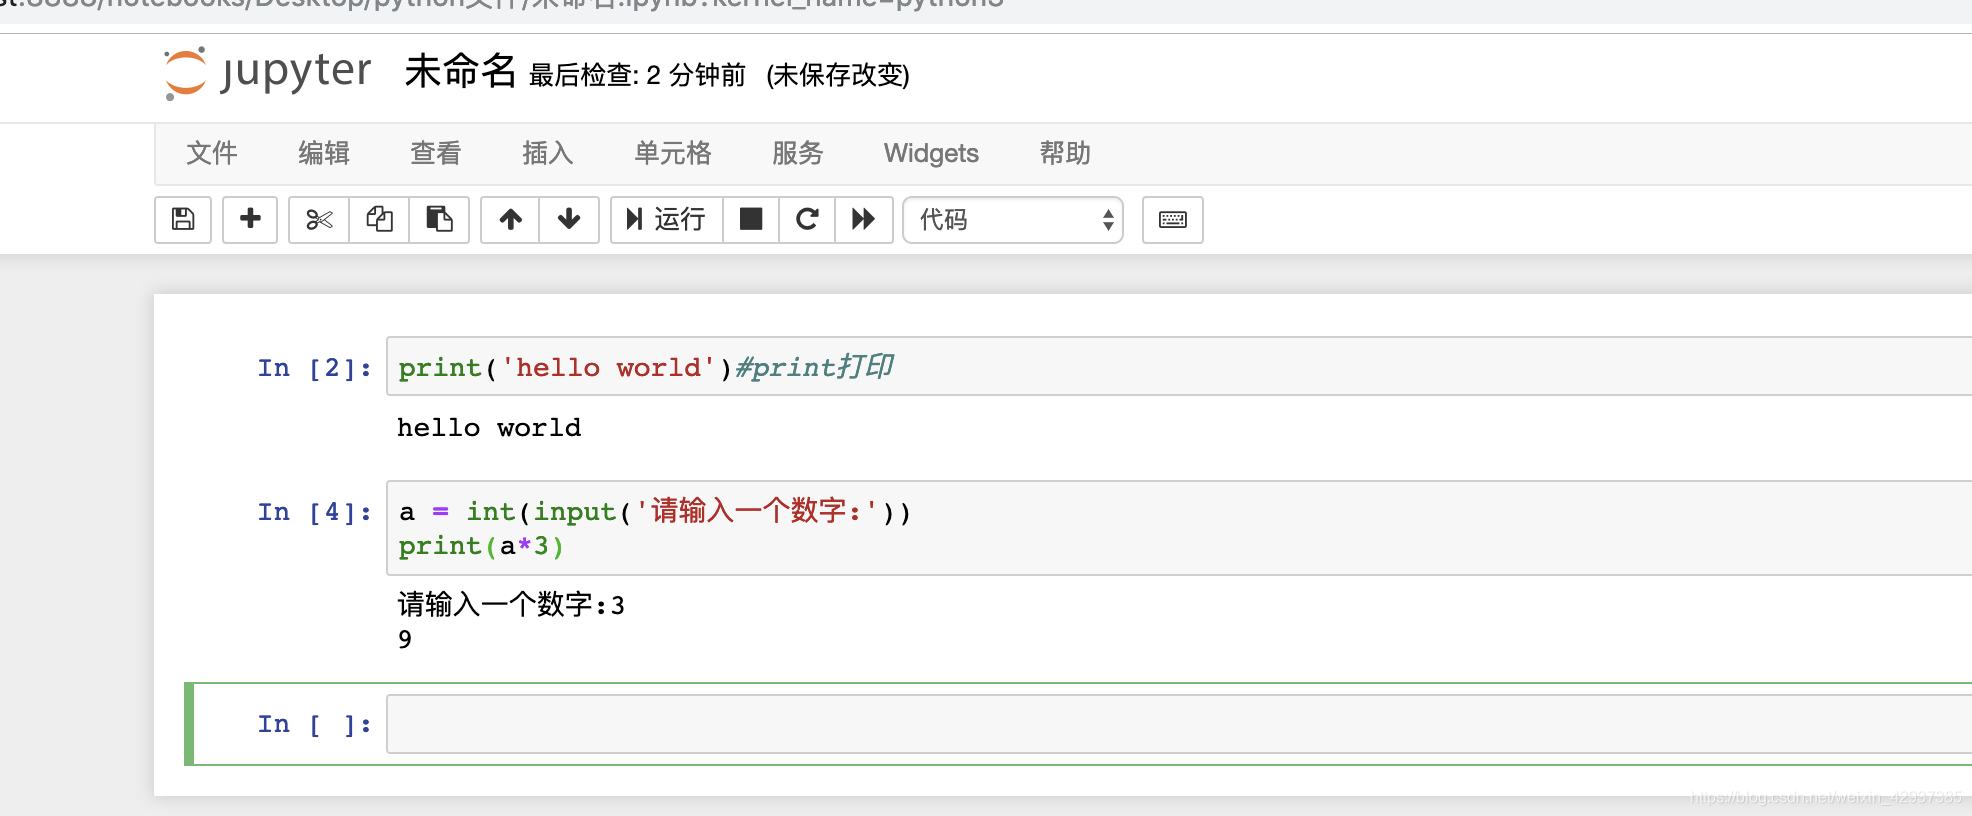Image resolution: width=1972 pixels, height=816 pixels.
Task: Open the 帮助 menu
Action: click(x=1065, y=153)
